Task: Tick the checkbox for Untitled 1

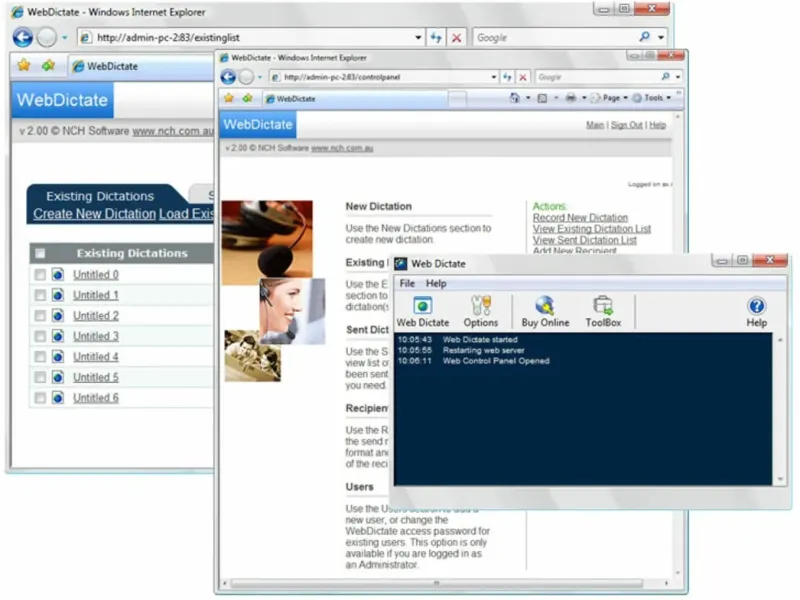Action: tap(40, 295)
